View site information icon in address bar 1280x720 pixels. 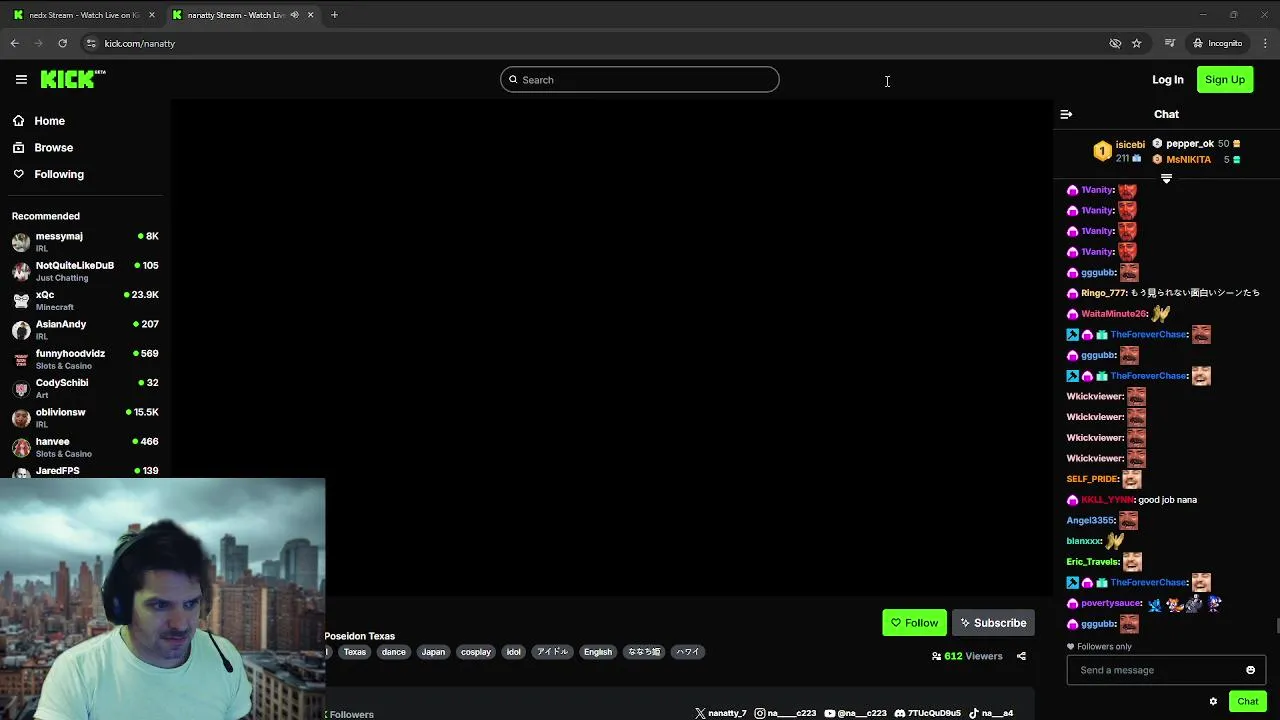click(91, 43)
